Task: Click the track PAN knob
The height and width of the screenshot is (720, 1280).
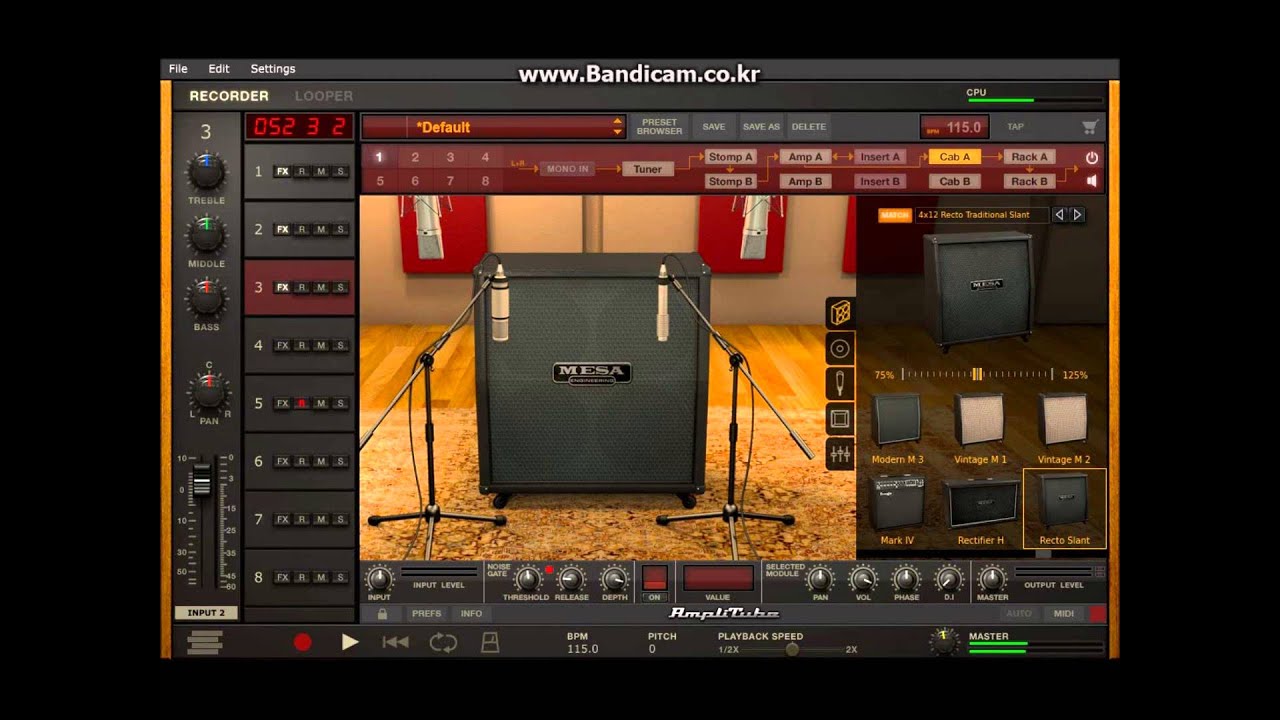Action: [x=208, y=392]
